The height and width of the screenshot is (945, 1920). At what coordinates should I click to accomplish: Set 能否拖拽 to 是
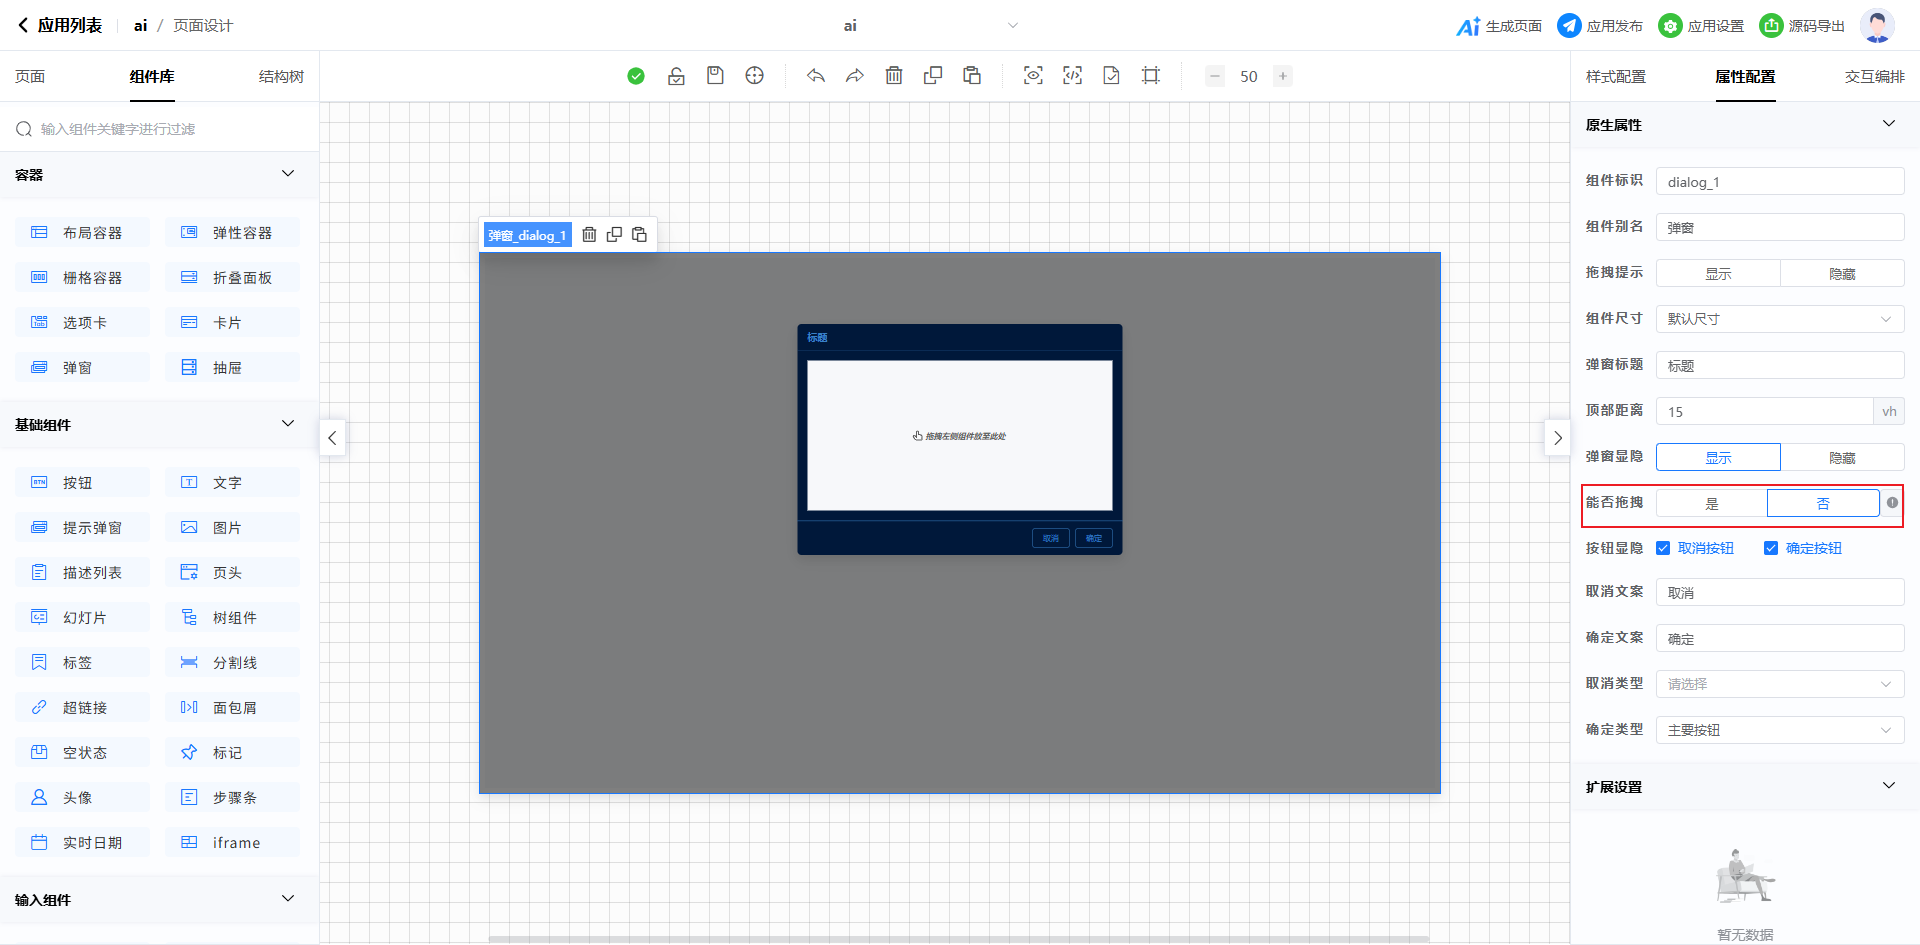point(1711,503)
